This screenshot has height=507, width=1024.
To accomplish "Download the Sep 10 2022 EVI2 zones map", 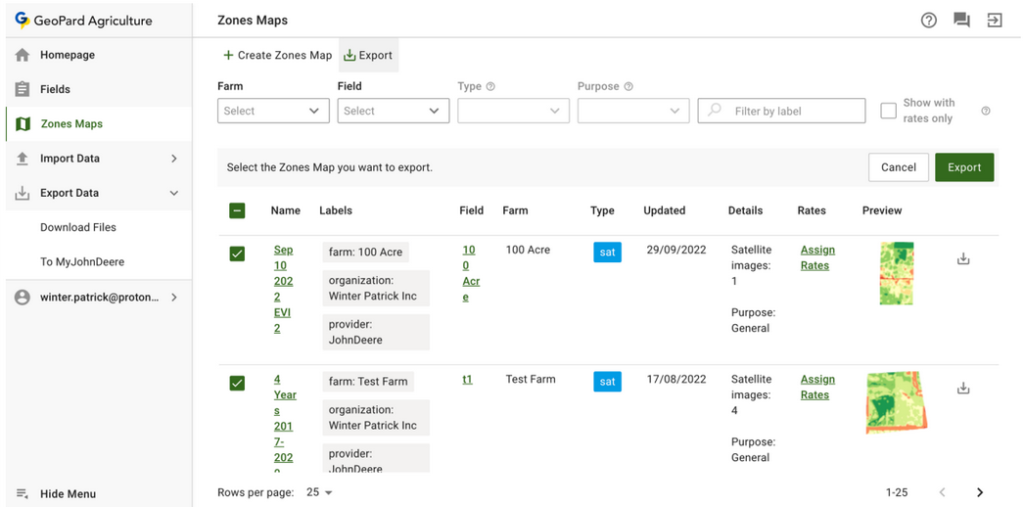I will [963, 259].
